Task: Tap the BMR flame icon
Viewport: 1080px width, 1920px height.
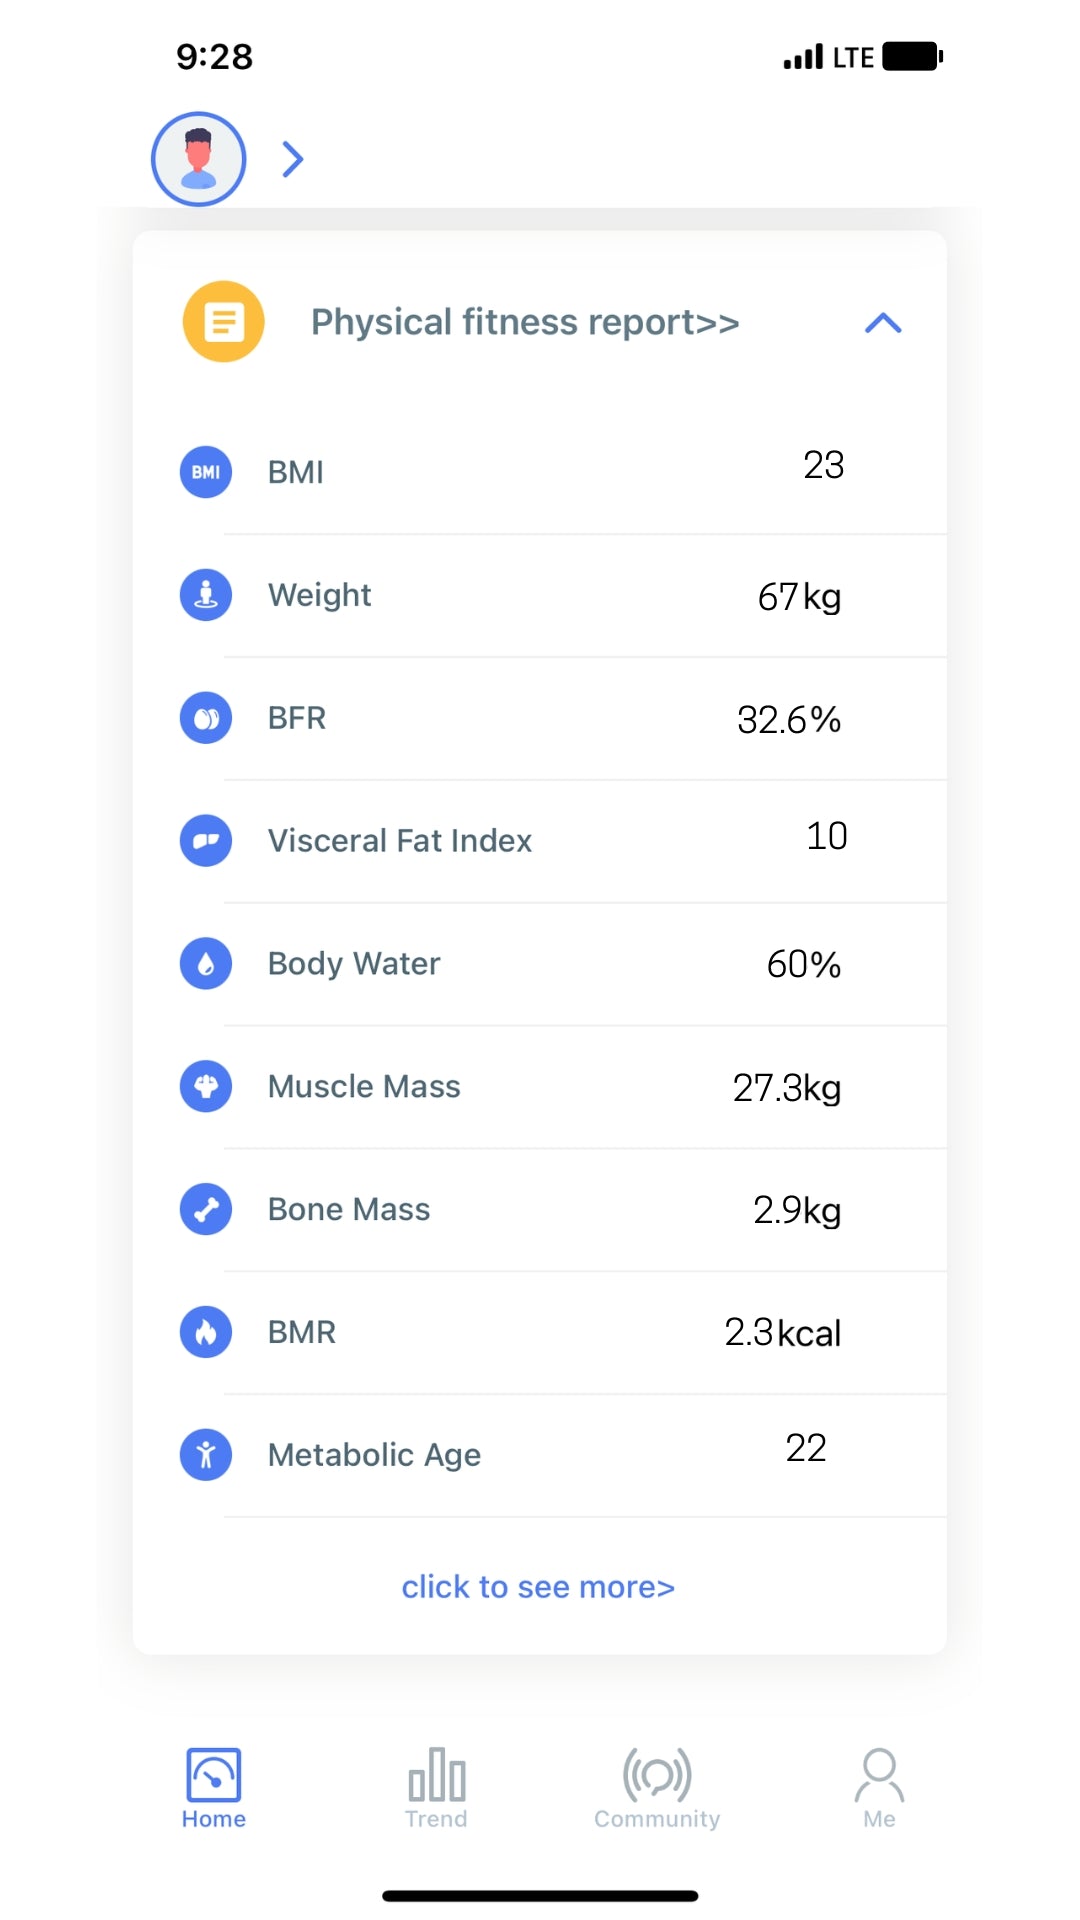Action: point(206,1332)
